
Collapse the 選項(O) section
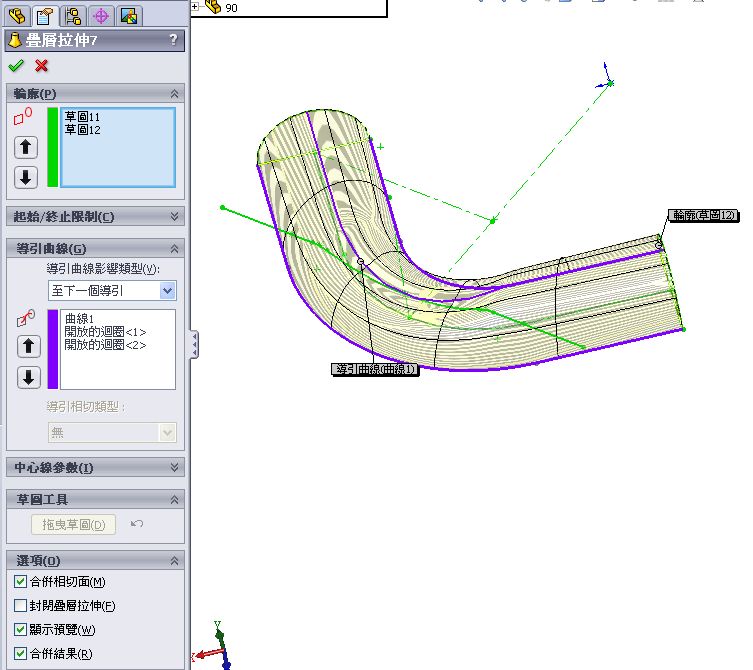point(174,560)
